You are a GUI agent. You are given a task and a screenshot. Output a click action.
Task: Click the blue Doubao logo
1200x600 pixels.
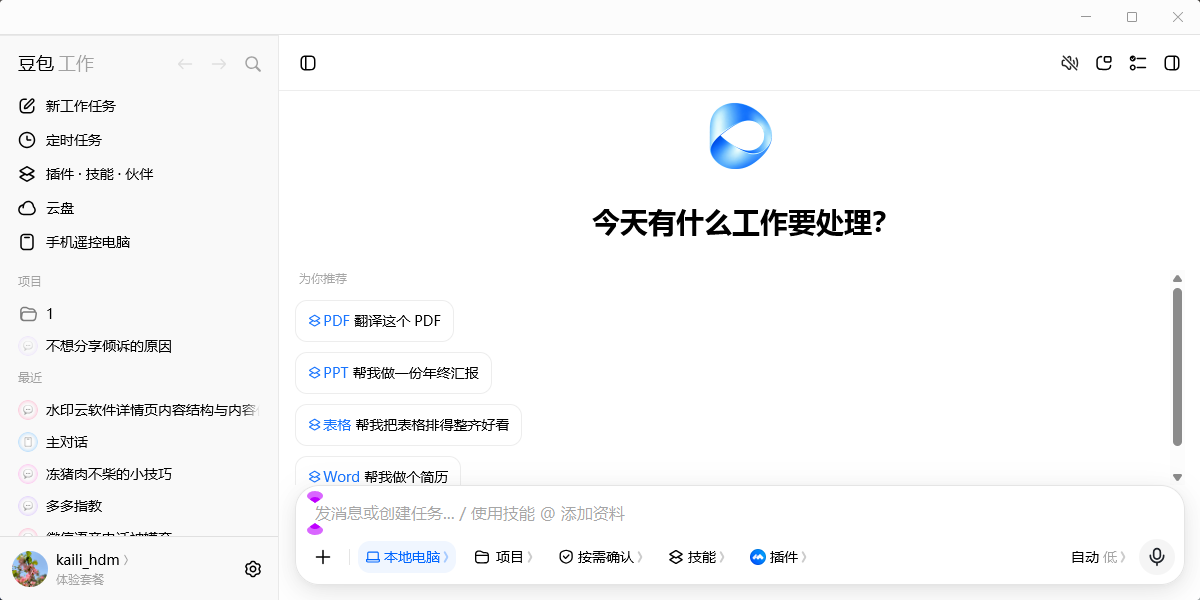[x=740, y=136]
